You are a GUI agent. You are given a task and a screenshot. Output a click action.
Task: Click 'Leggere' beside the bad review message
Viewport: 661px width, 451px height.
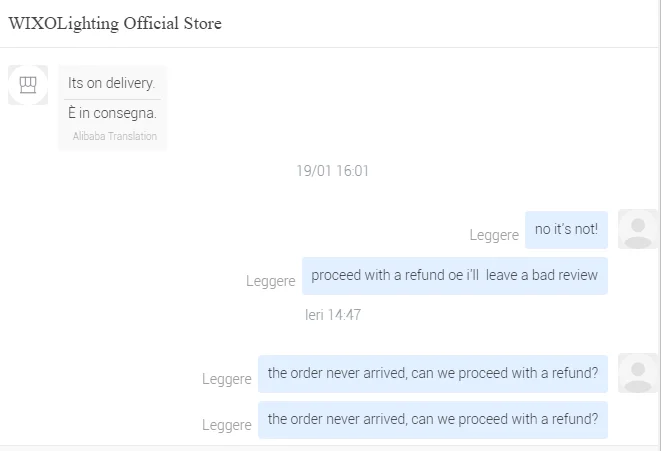pos(270,281)
